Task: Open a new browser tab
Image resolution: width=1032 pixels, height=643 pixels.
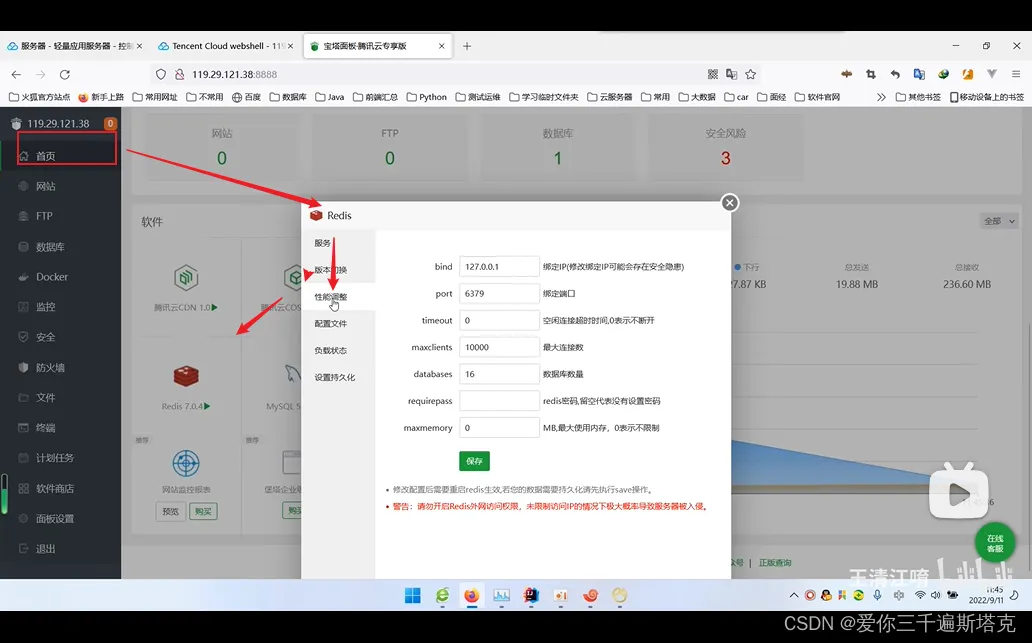Action: tap(467, 46)
